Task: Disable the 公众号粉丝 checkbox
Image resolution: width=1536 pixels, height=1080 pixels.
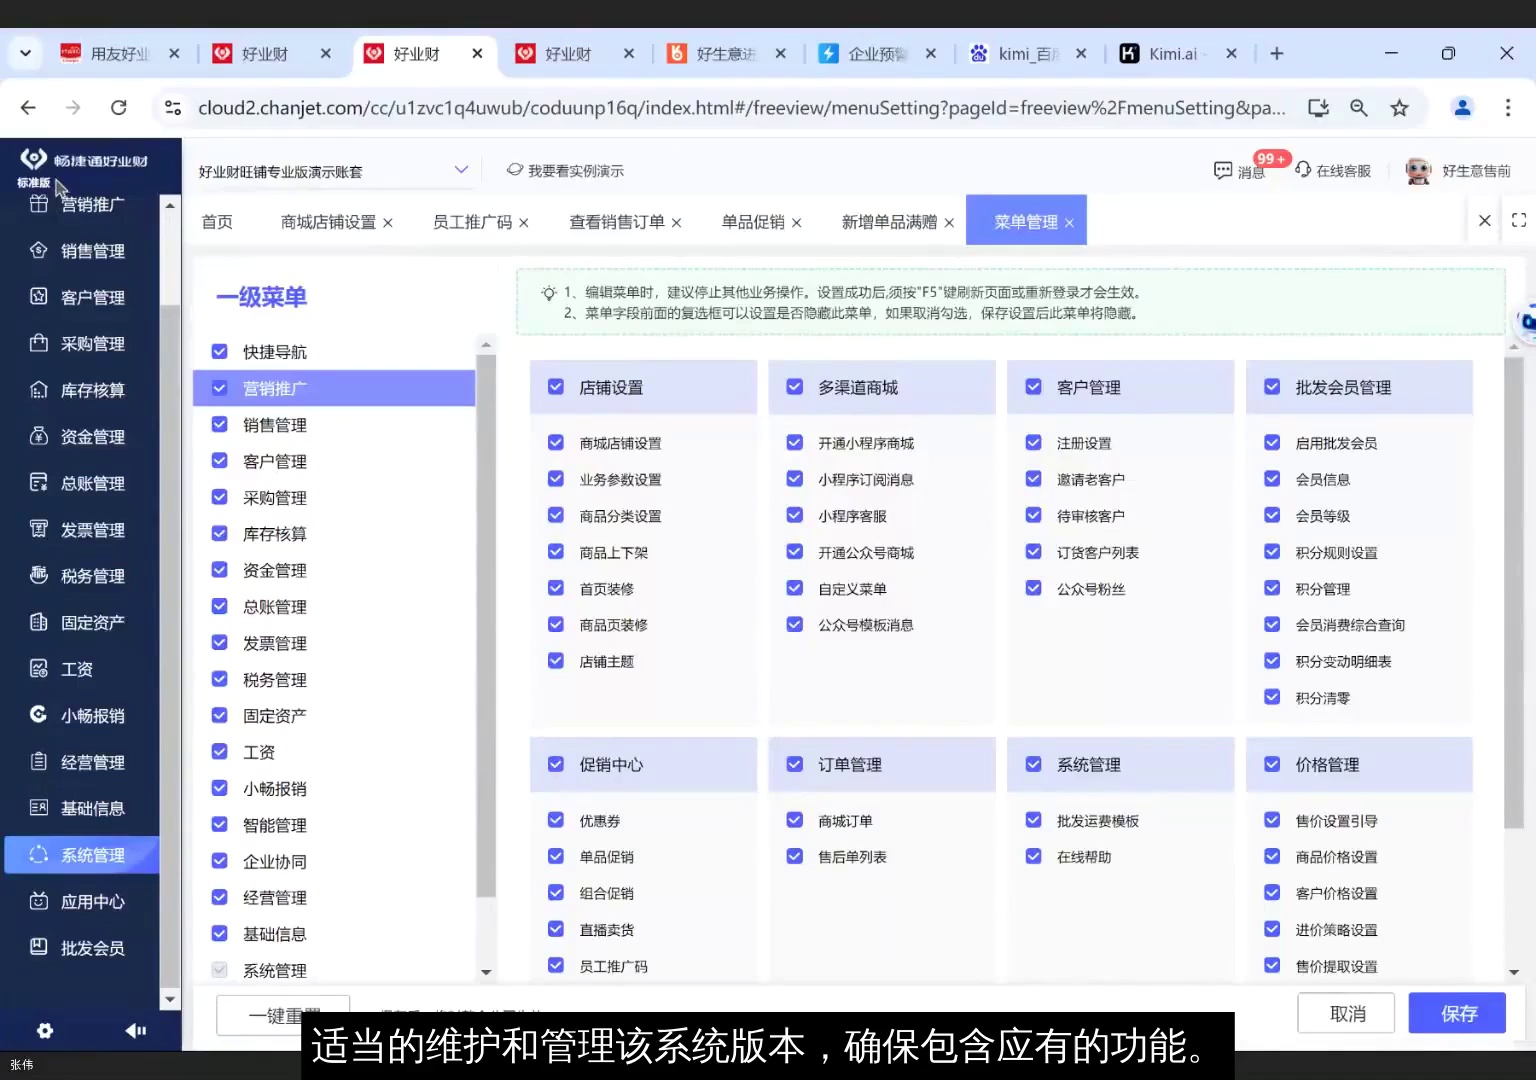Action: (x=1033, y=588)
